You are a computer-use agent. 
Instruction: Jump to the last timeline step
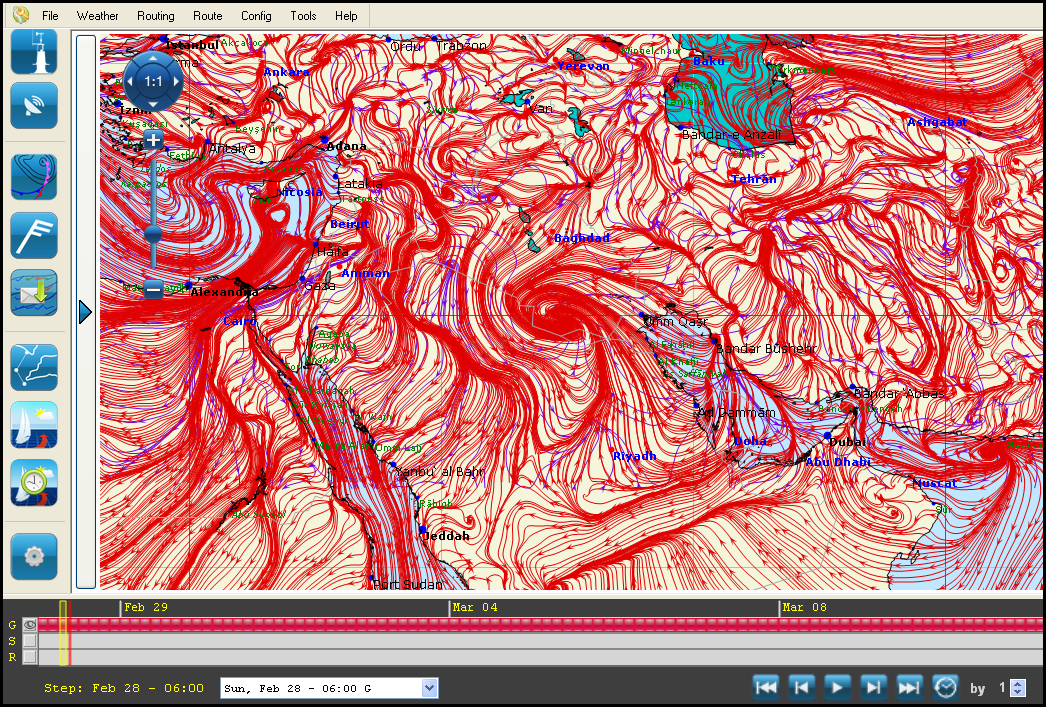pyautogui.click(x=910, y=687)
